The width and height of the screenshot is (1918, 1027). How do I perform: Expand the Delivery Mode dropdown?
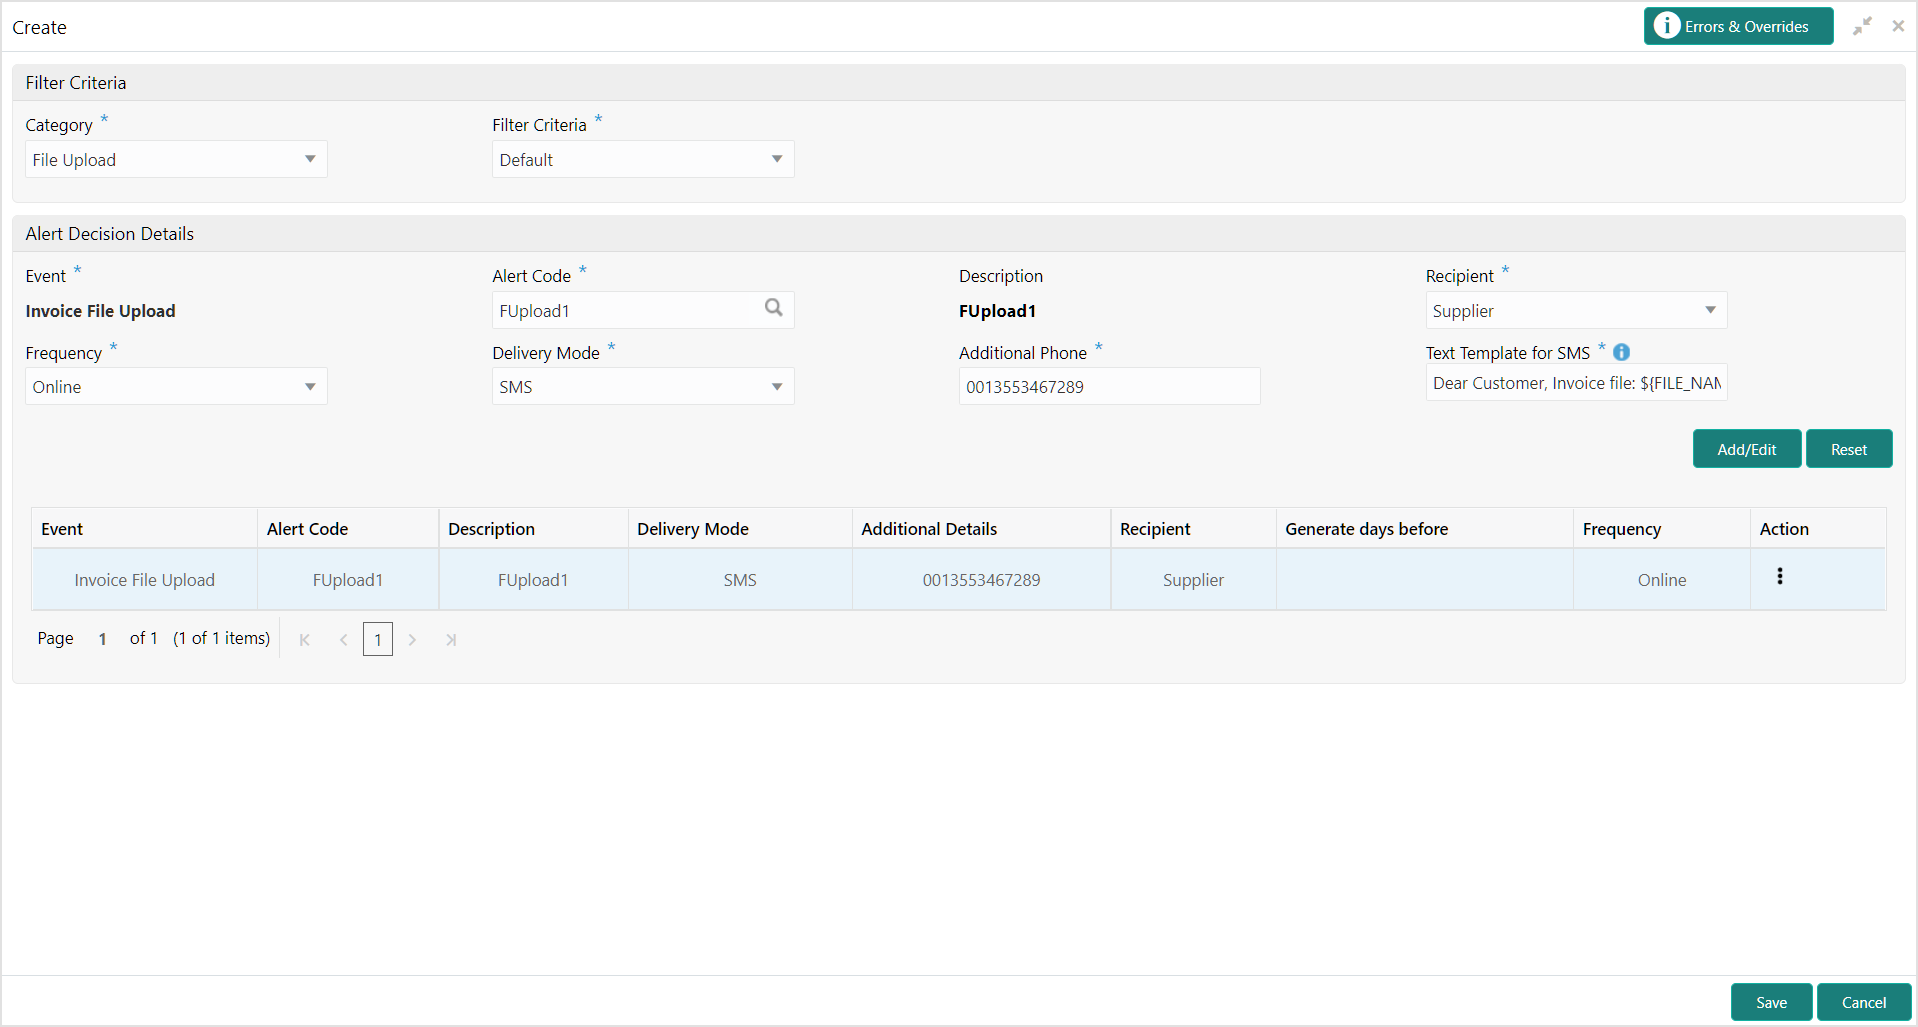pyautogui.click(x=643, y=387)
